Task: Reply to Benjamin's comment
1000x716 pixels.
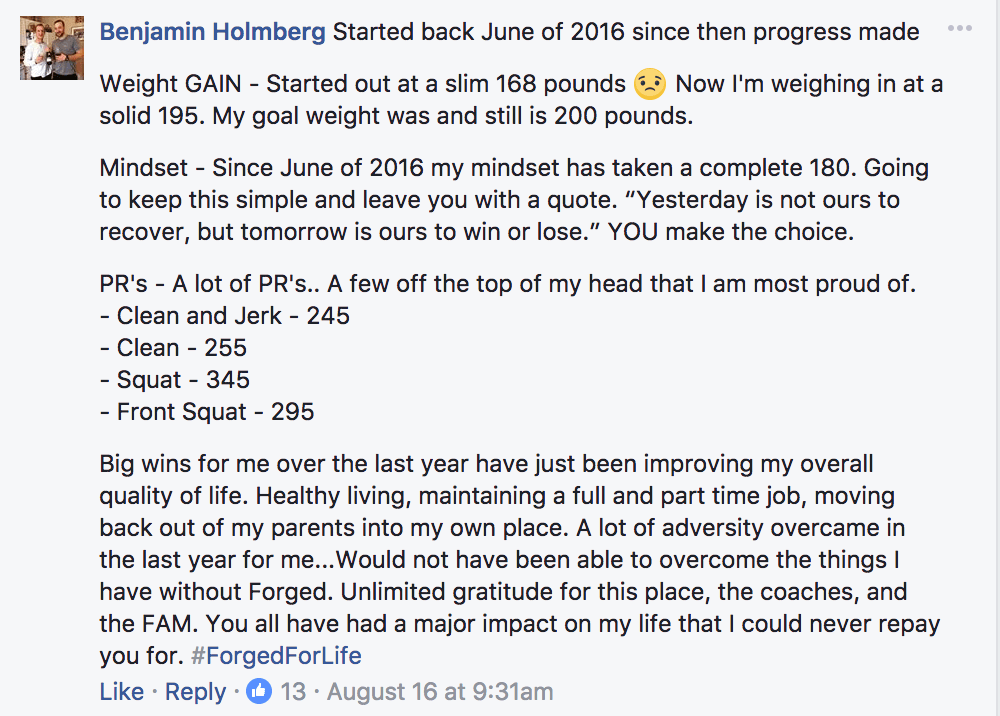Action: tap(195, 691)
